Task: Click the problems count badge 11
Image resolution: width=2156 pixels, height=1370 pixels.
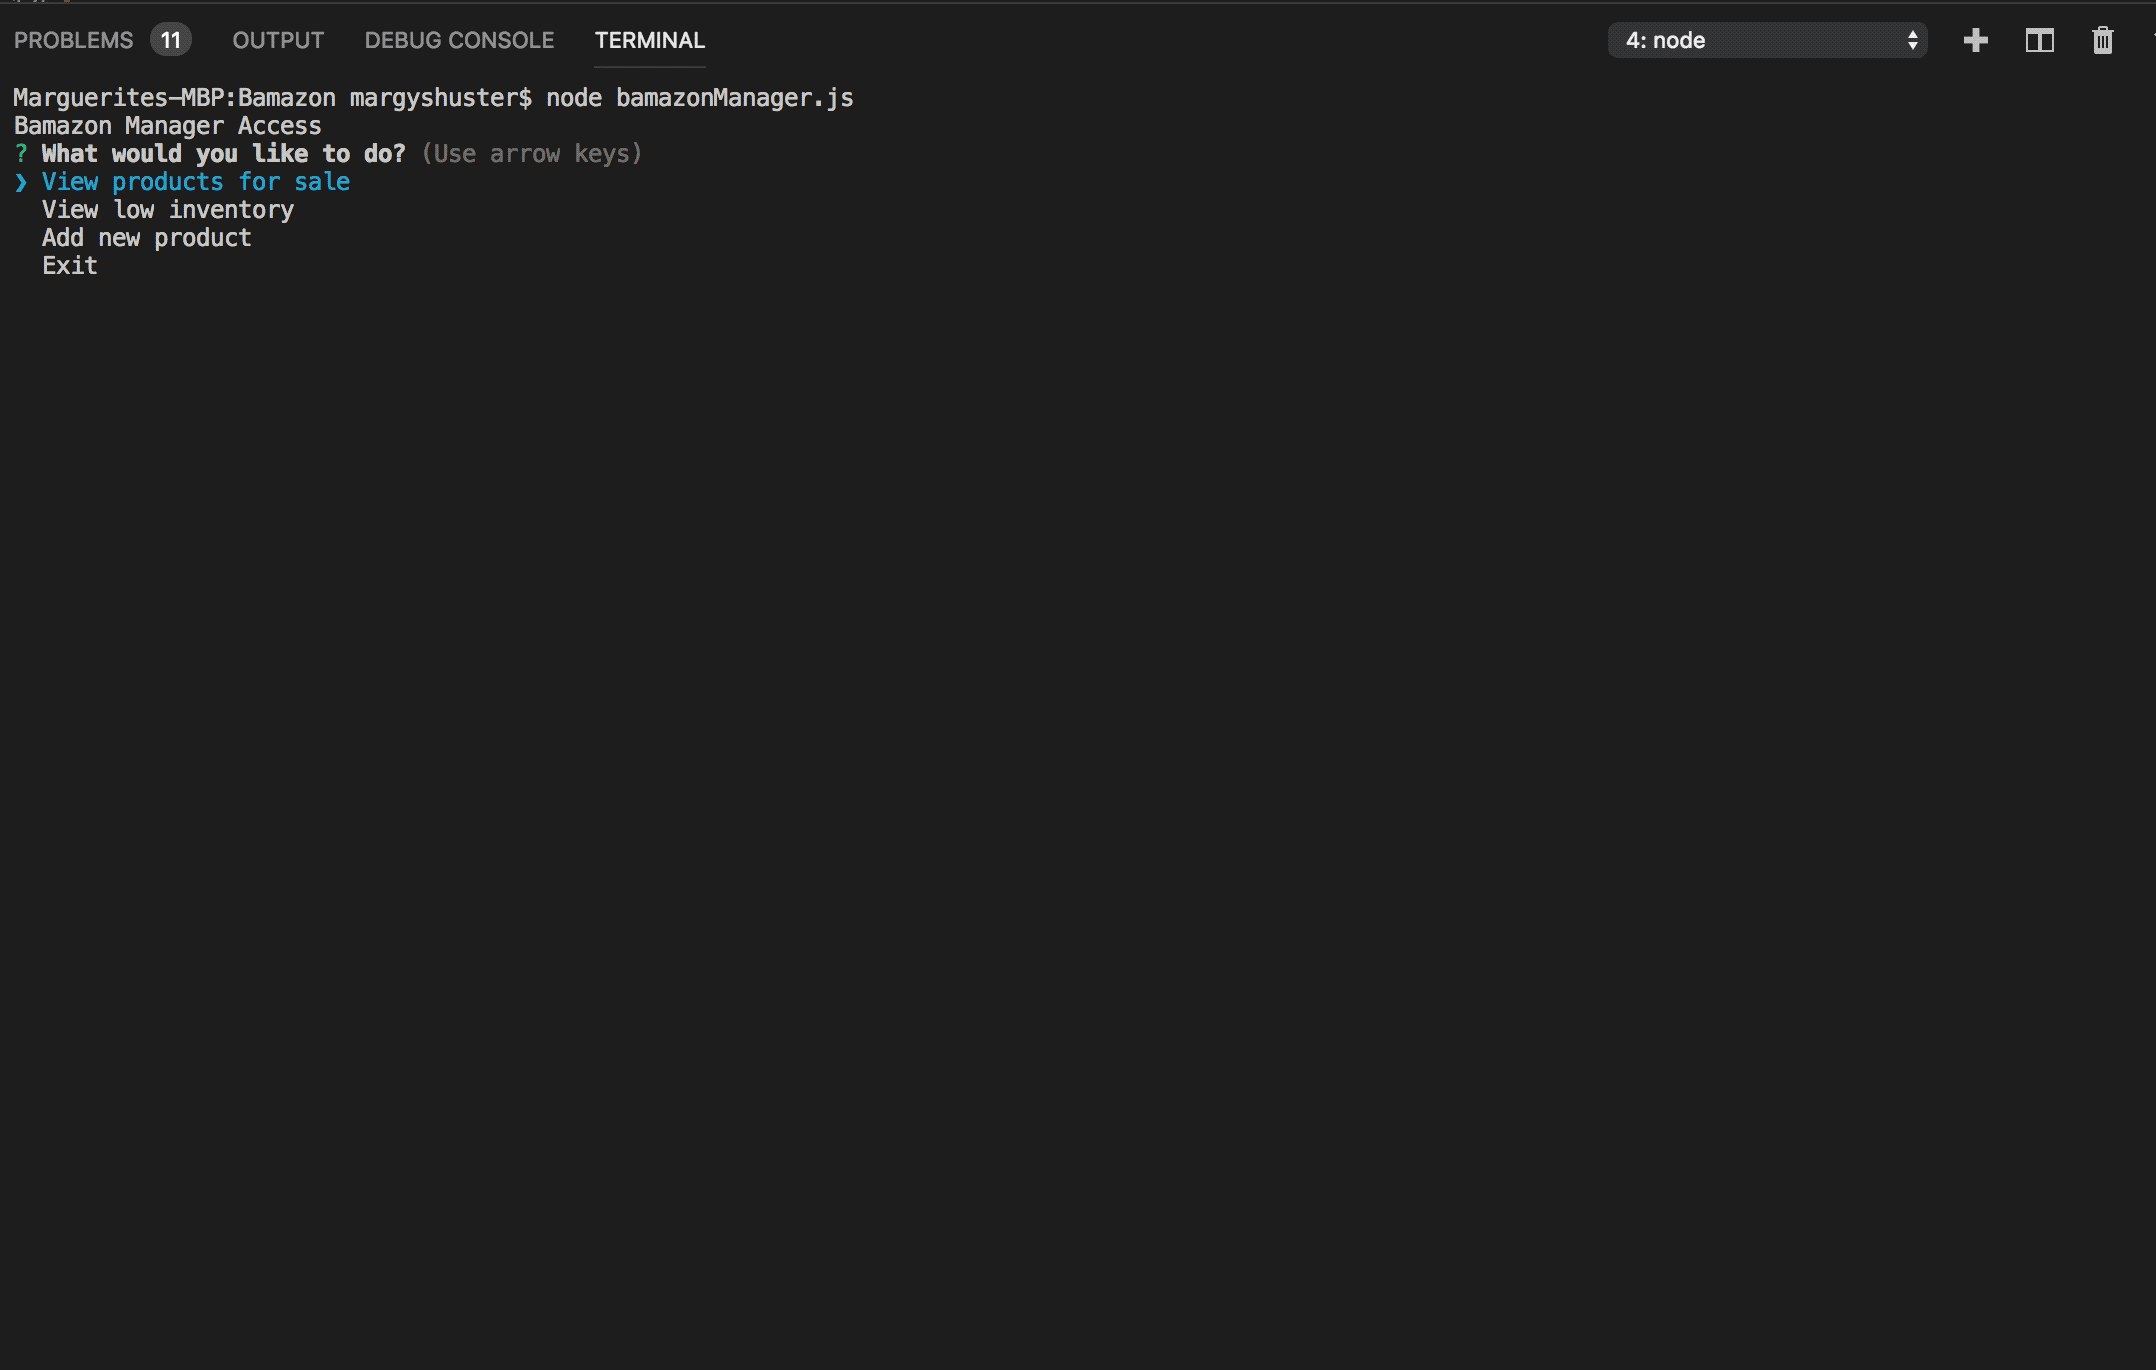Action: coord(171,40)
